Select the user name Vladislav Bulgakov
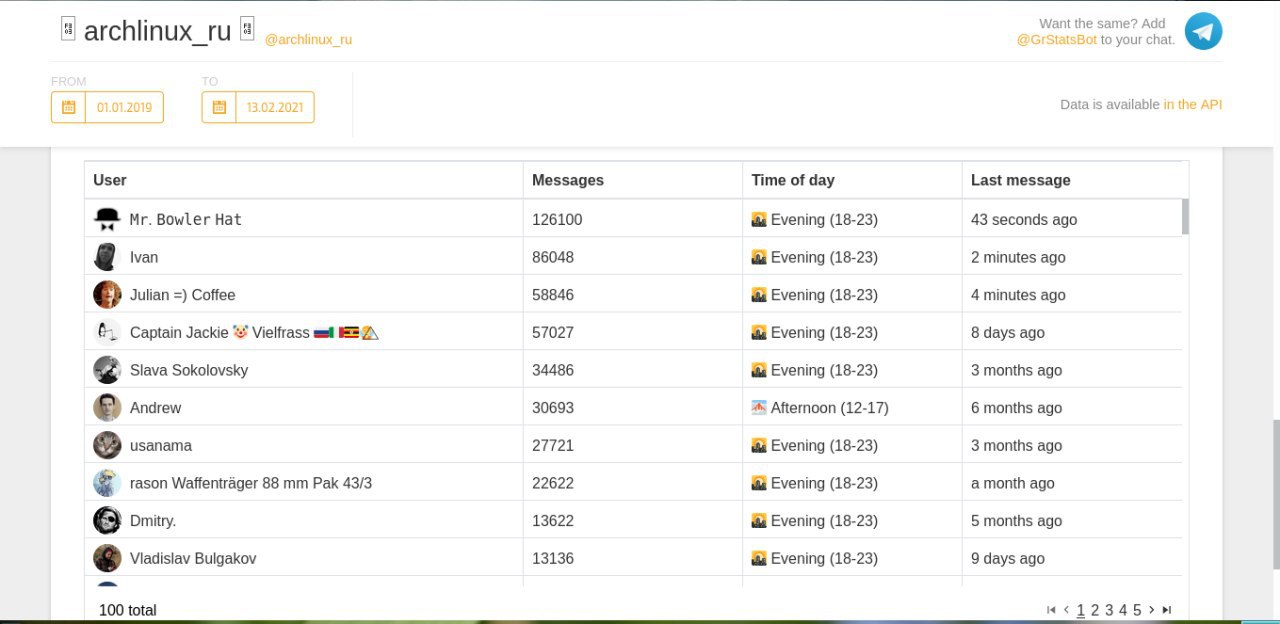The height and width of the screenshot is (624, 1280). [193, 558]
